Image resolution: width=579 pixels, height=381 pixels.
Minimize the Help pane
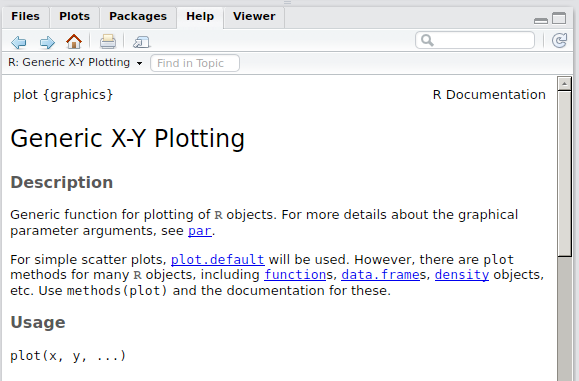click(x=541, y=21)
